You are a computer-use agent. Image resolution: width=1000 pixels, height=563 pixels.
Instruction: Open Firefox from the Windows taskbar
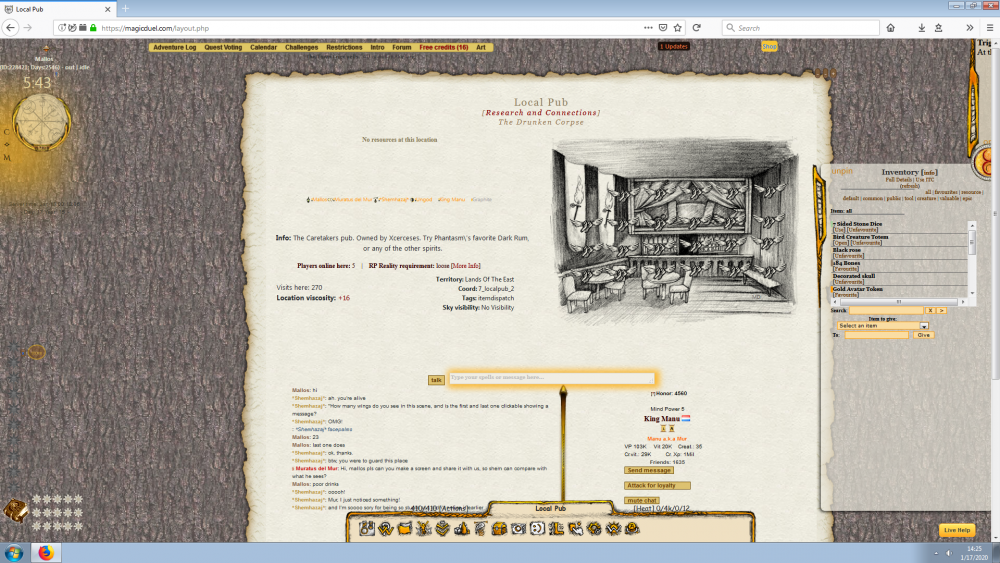tap(45, 552)
